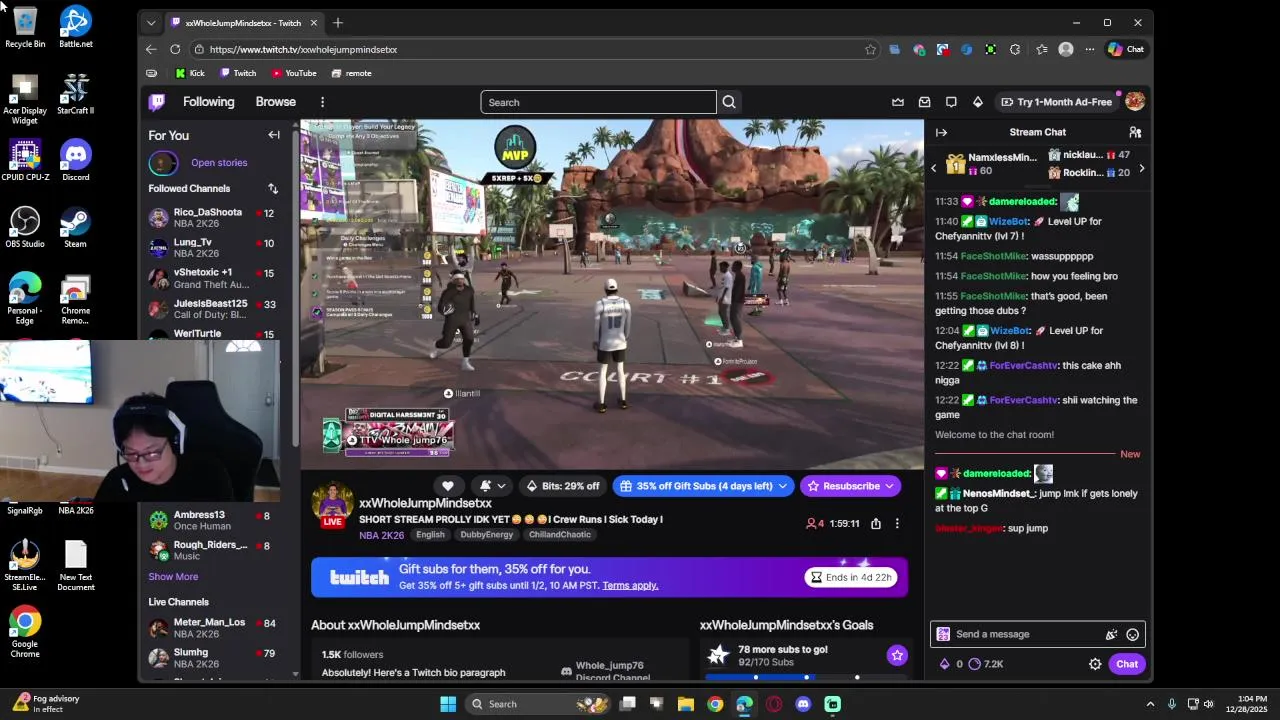
Task: Open the channel points balance 7.2K
Action: coord(986,664)
